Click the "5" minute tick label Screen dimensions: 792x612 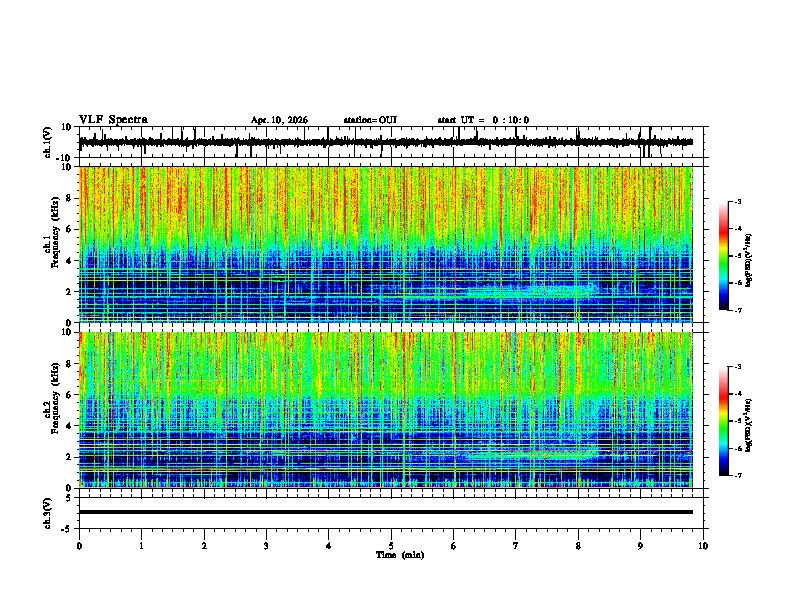pos(391,546)
